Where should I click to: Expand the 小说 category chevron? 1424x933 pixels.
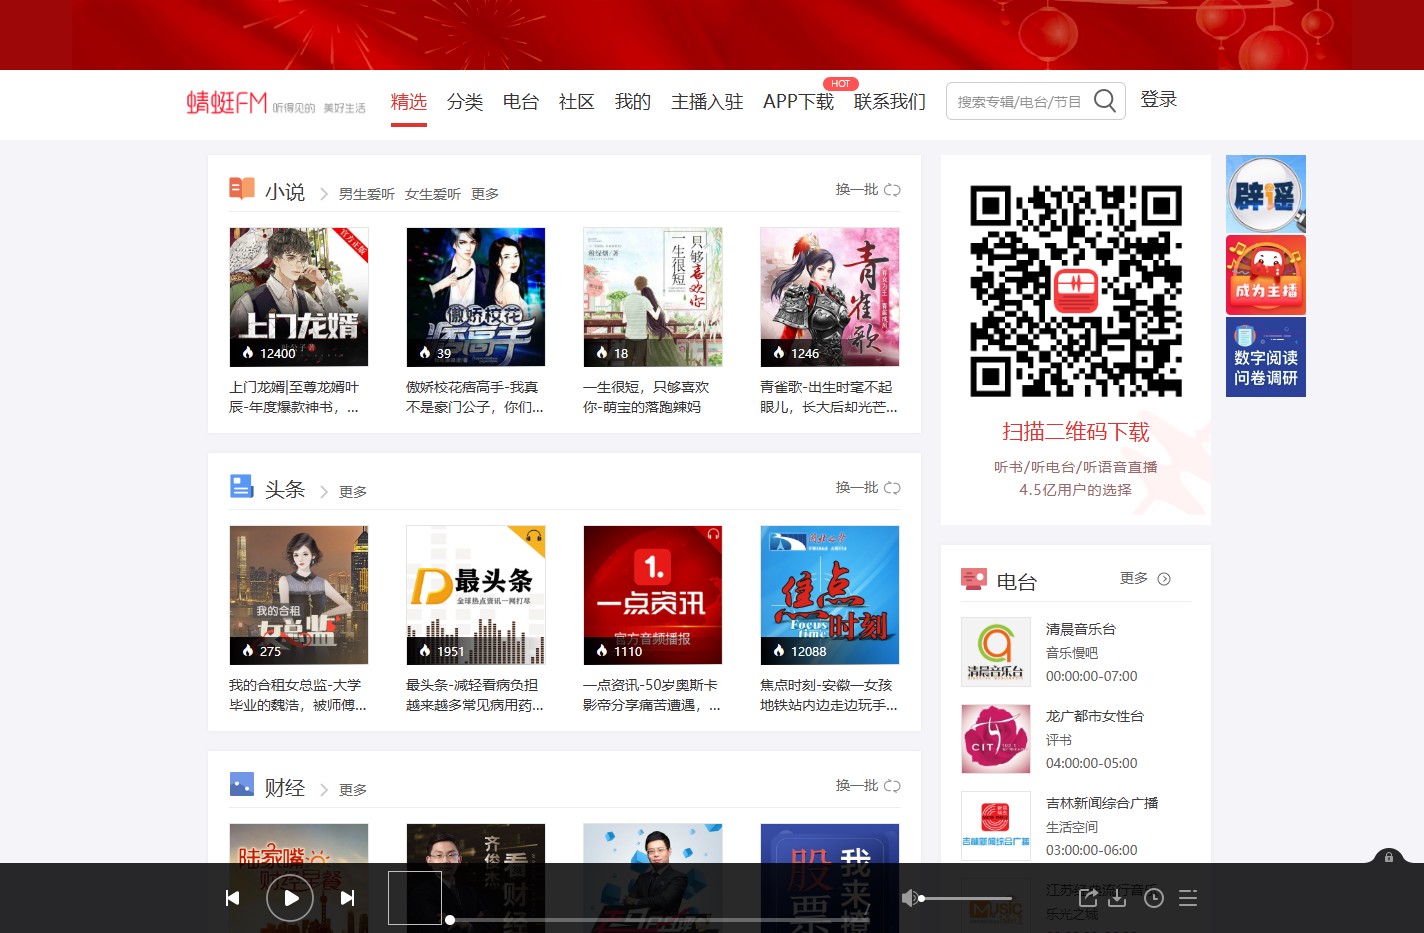324,194
